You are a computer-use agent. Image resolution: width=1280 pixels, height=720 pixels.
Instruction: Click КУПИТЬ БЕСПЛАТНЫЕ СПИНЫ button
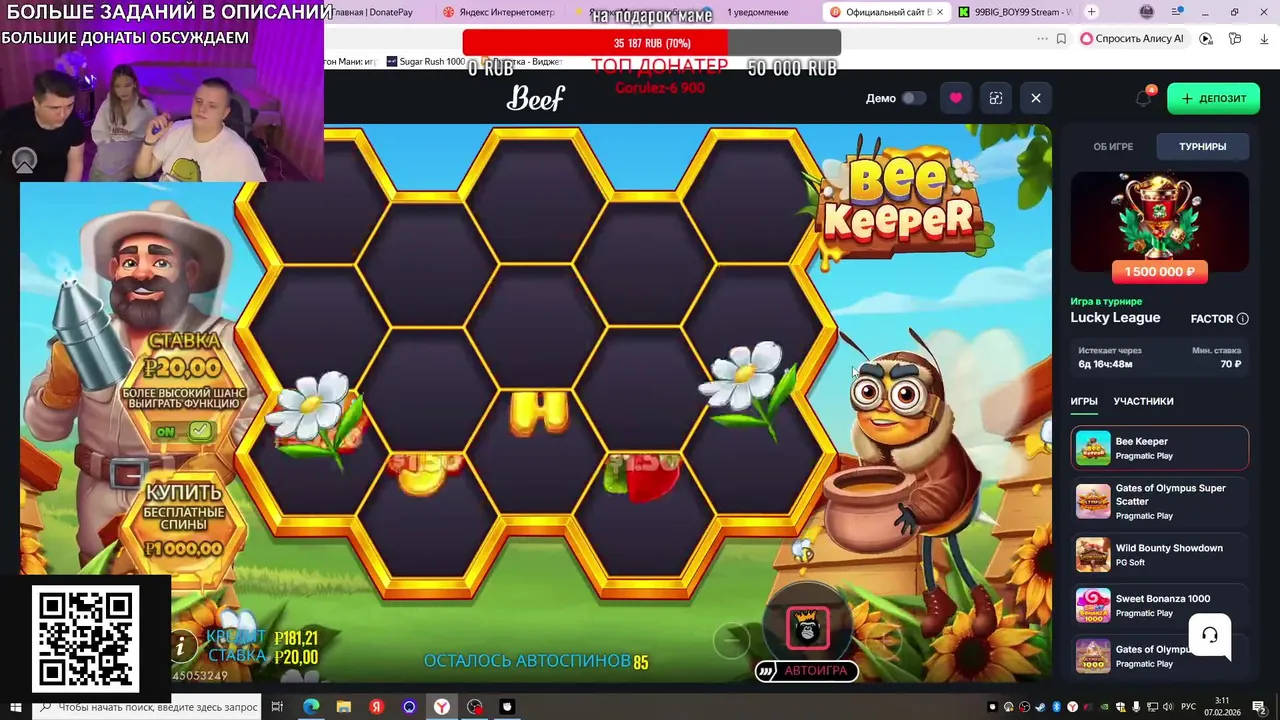tap(184, 522)
